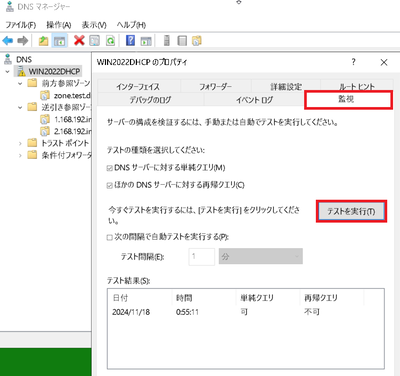Click the テスト間隔 number input field
400x376 pixels.
[x=202, y=257]
